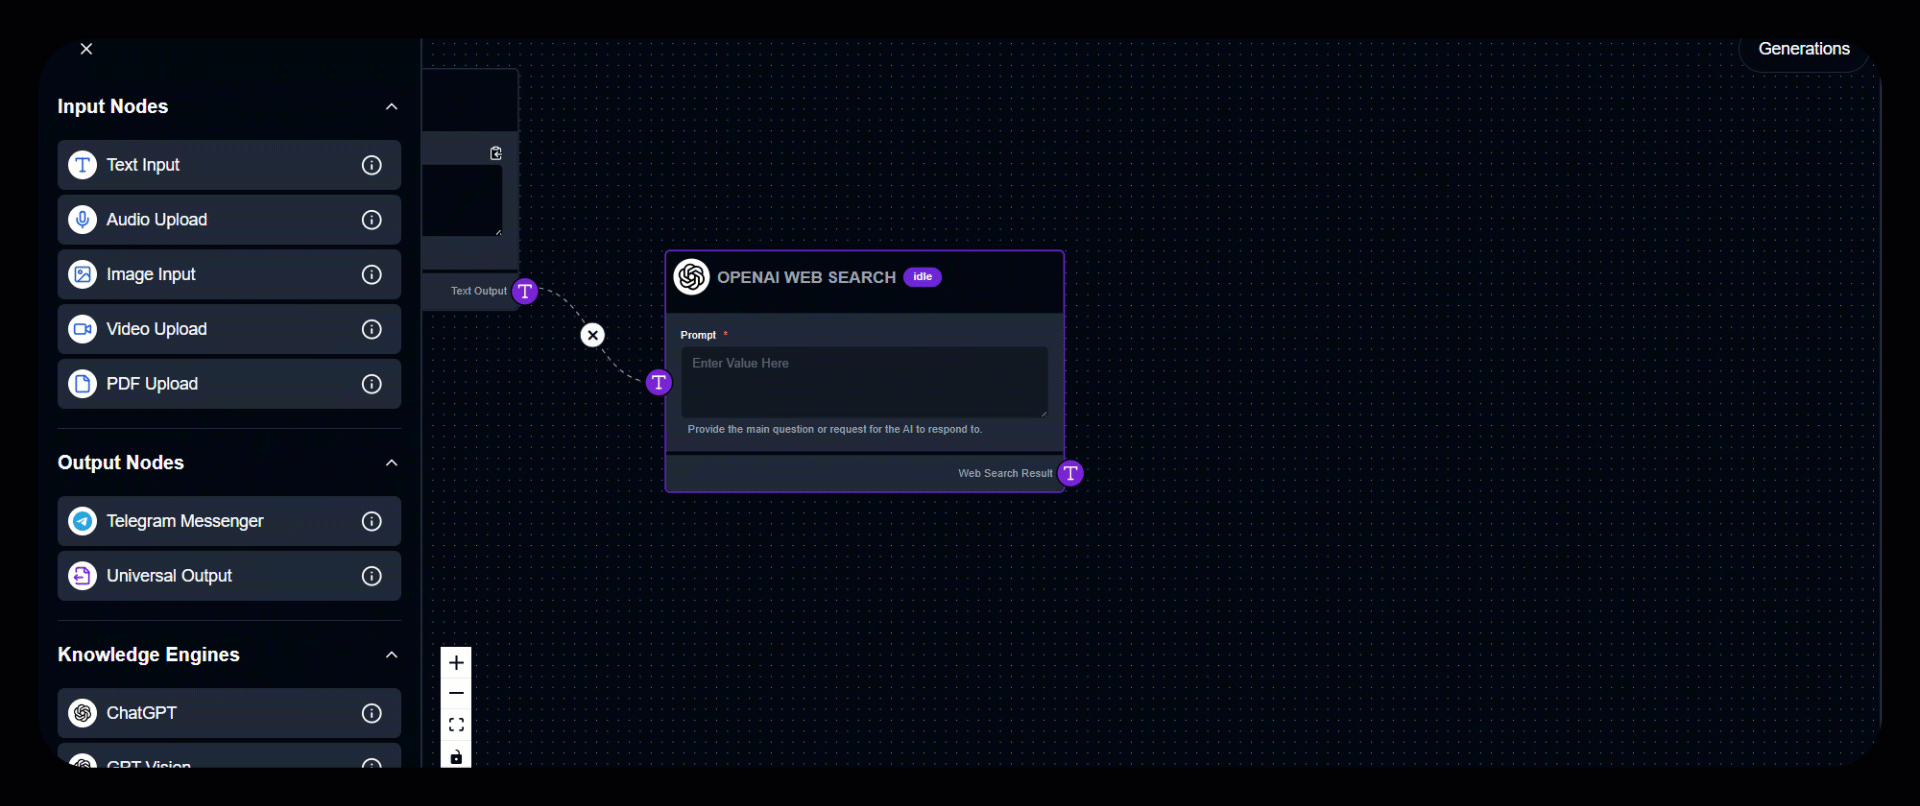This screenshot has width=1920, height=806.
Task: Collapse the Input Nodes section
Action: tap(391, 107)
